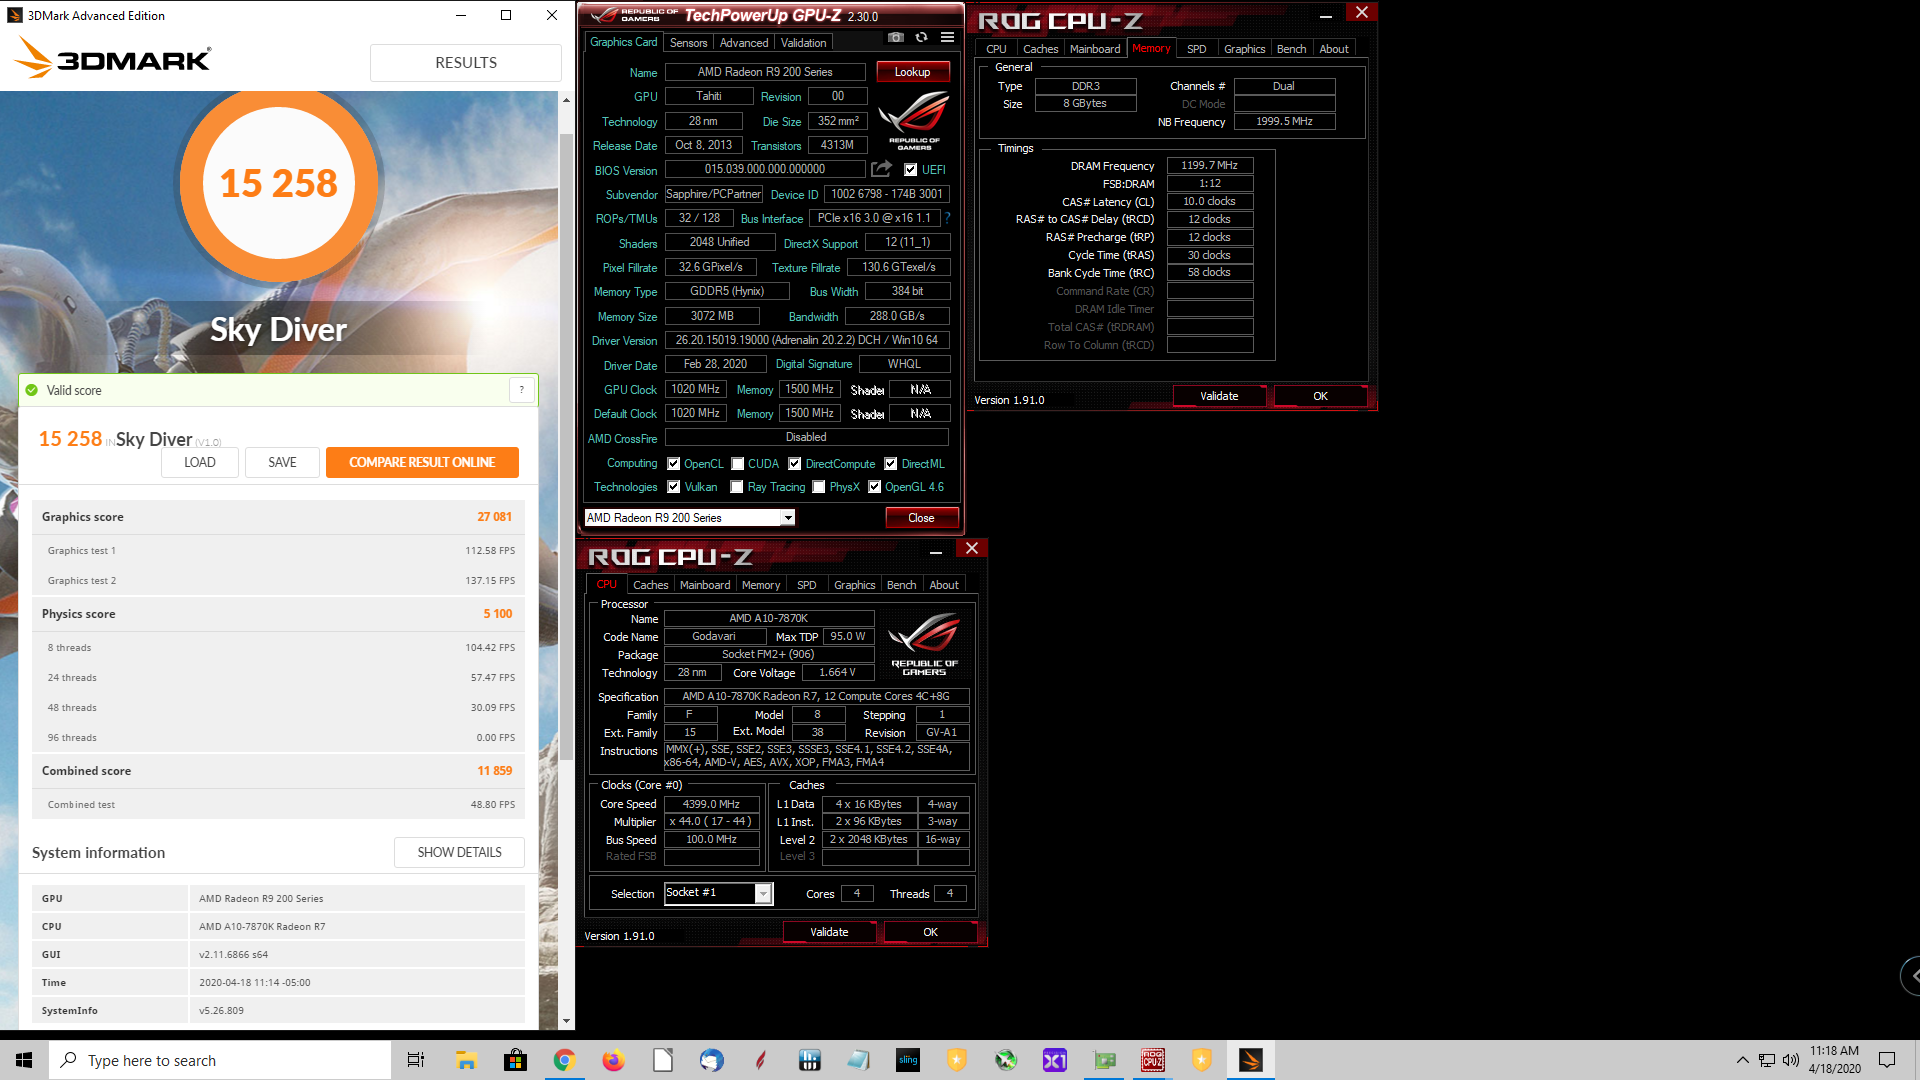1920x1080 pixels.
Task: Show hidden system tray icons
Action: click(x=1743, y=1060)
